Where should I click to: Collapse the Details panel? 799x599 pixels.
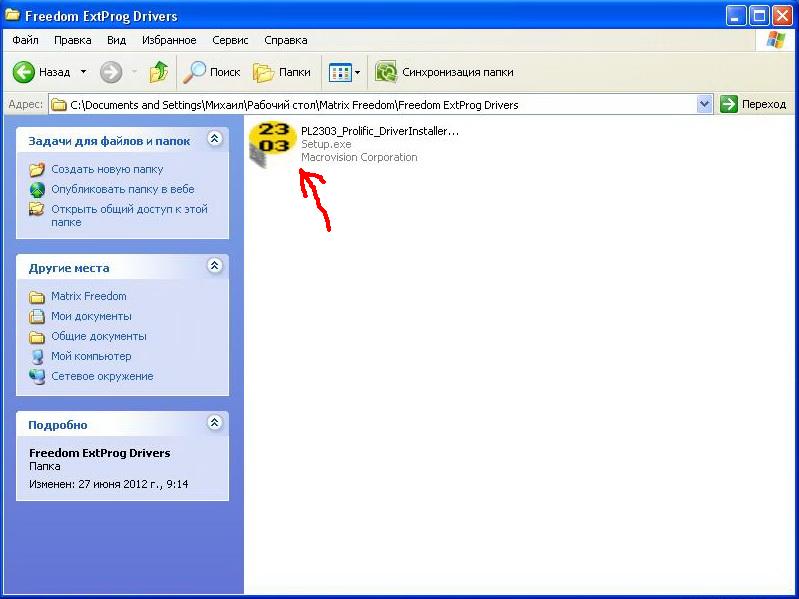[214, 423]
